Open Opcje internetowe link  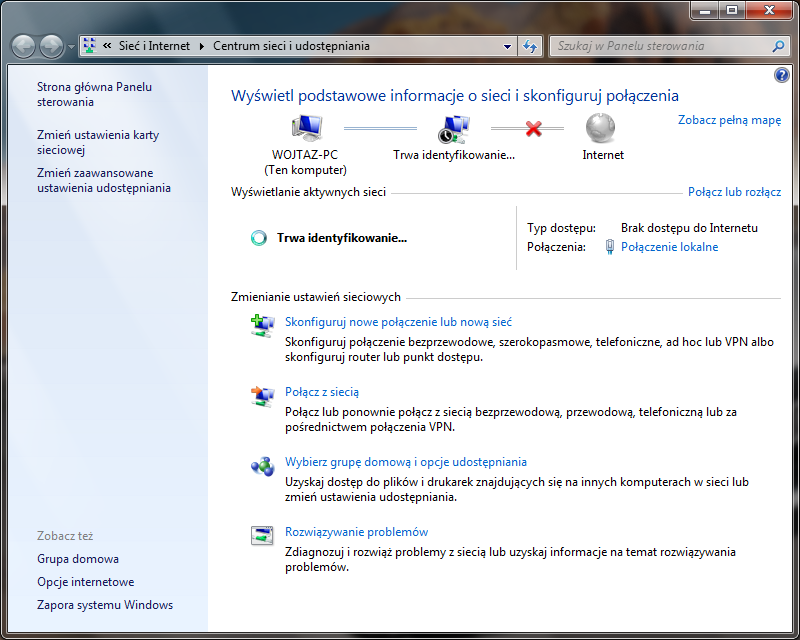(x=85, y=582)
